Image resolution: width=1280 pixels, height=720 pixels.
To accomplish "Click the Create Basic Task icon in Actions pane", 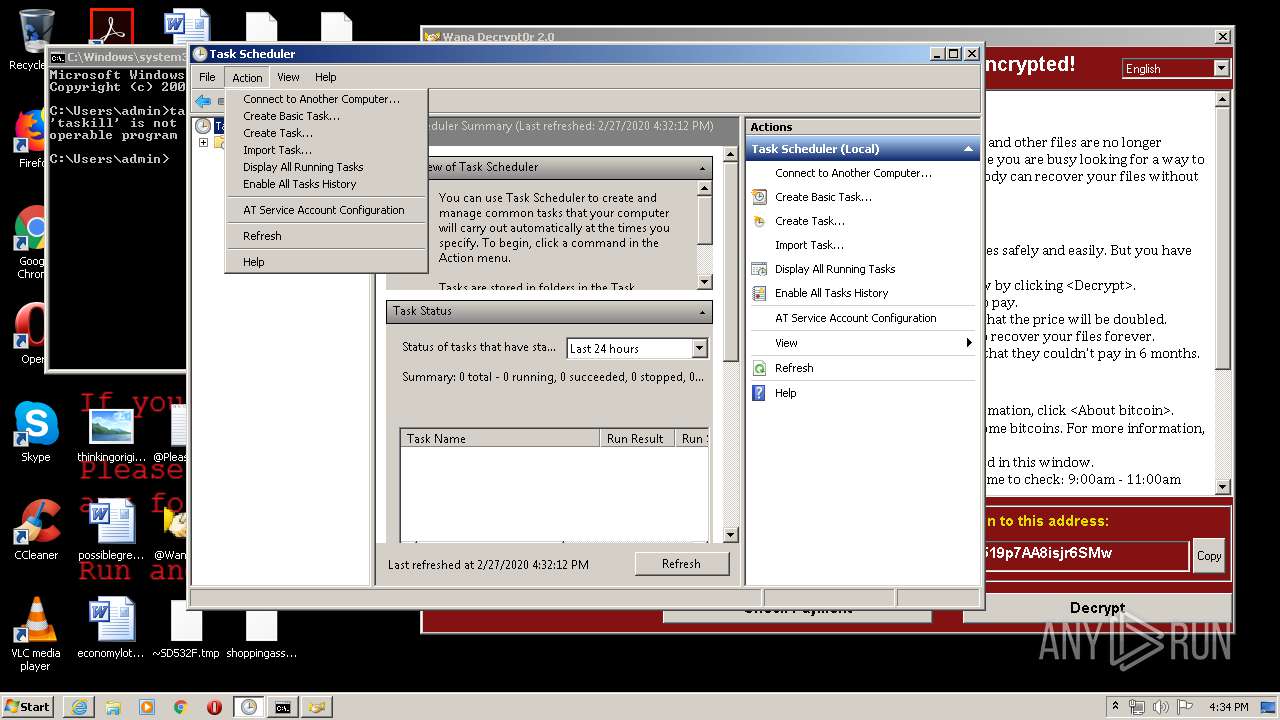I will [x=759, y=197].
